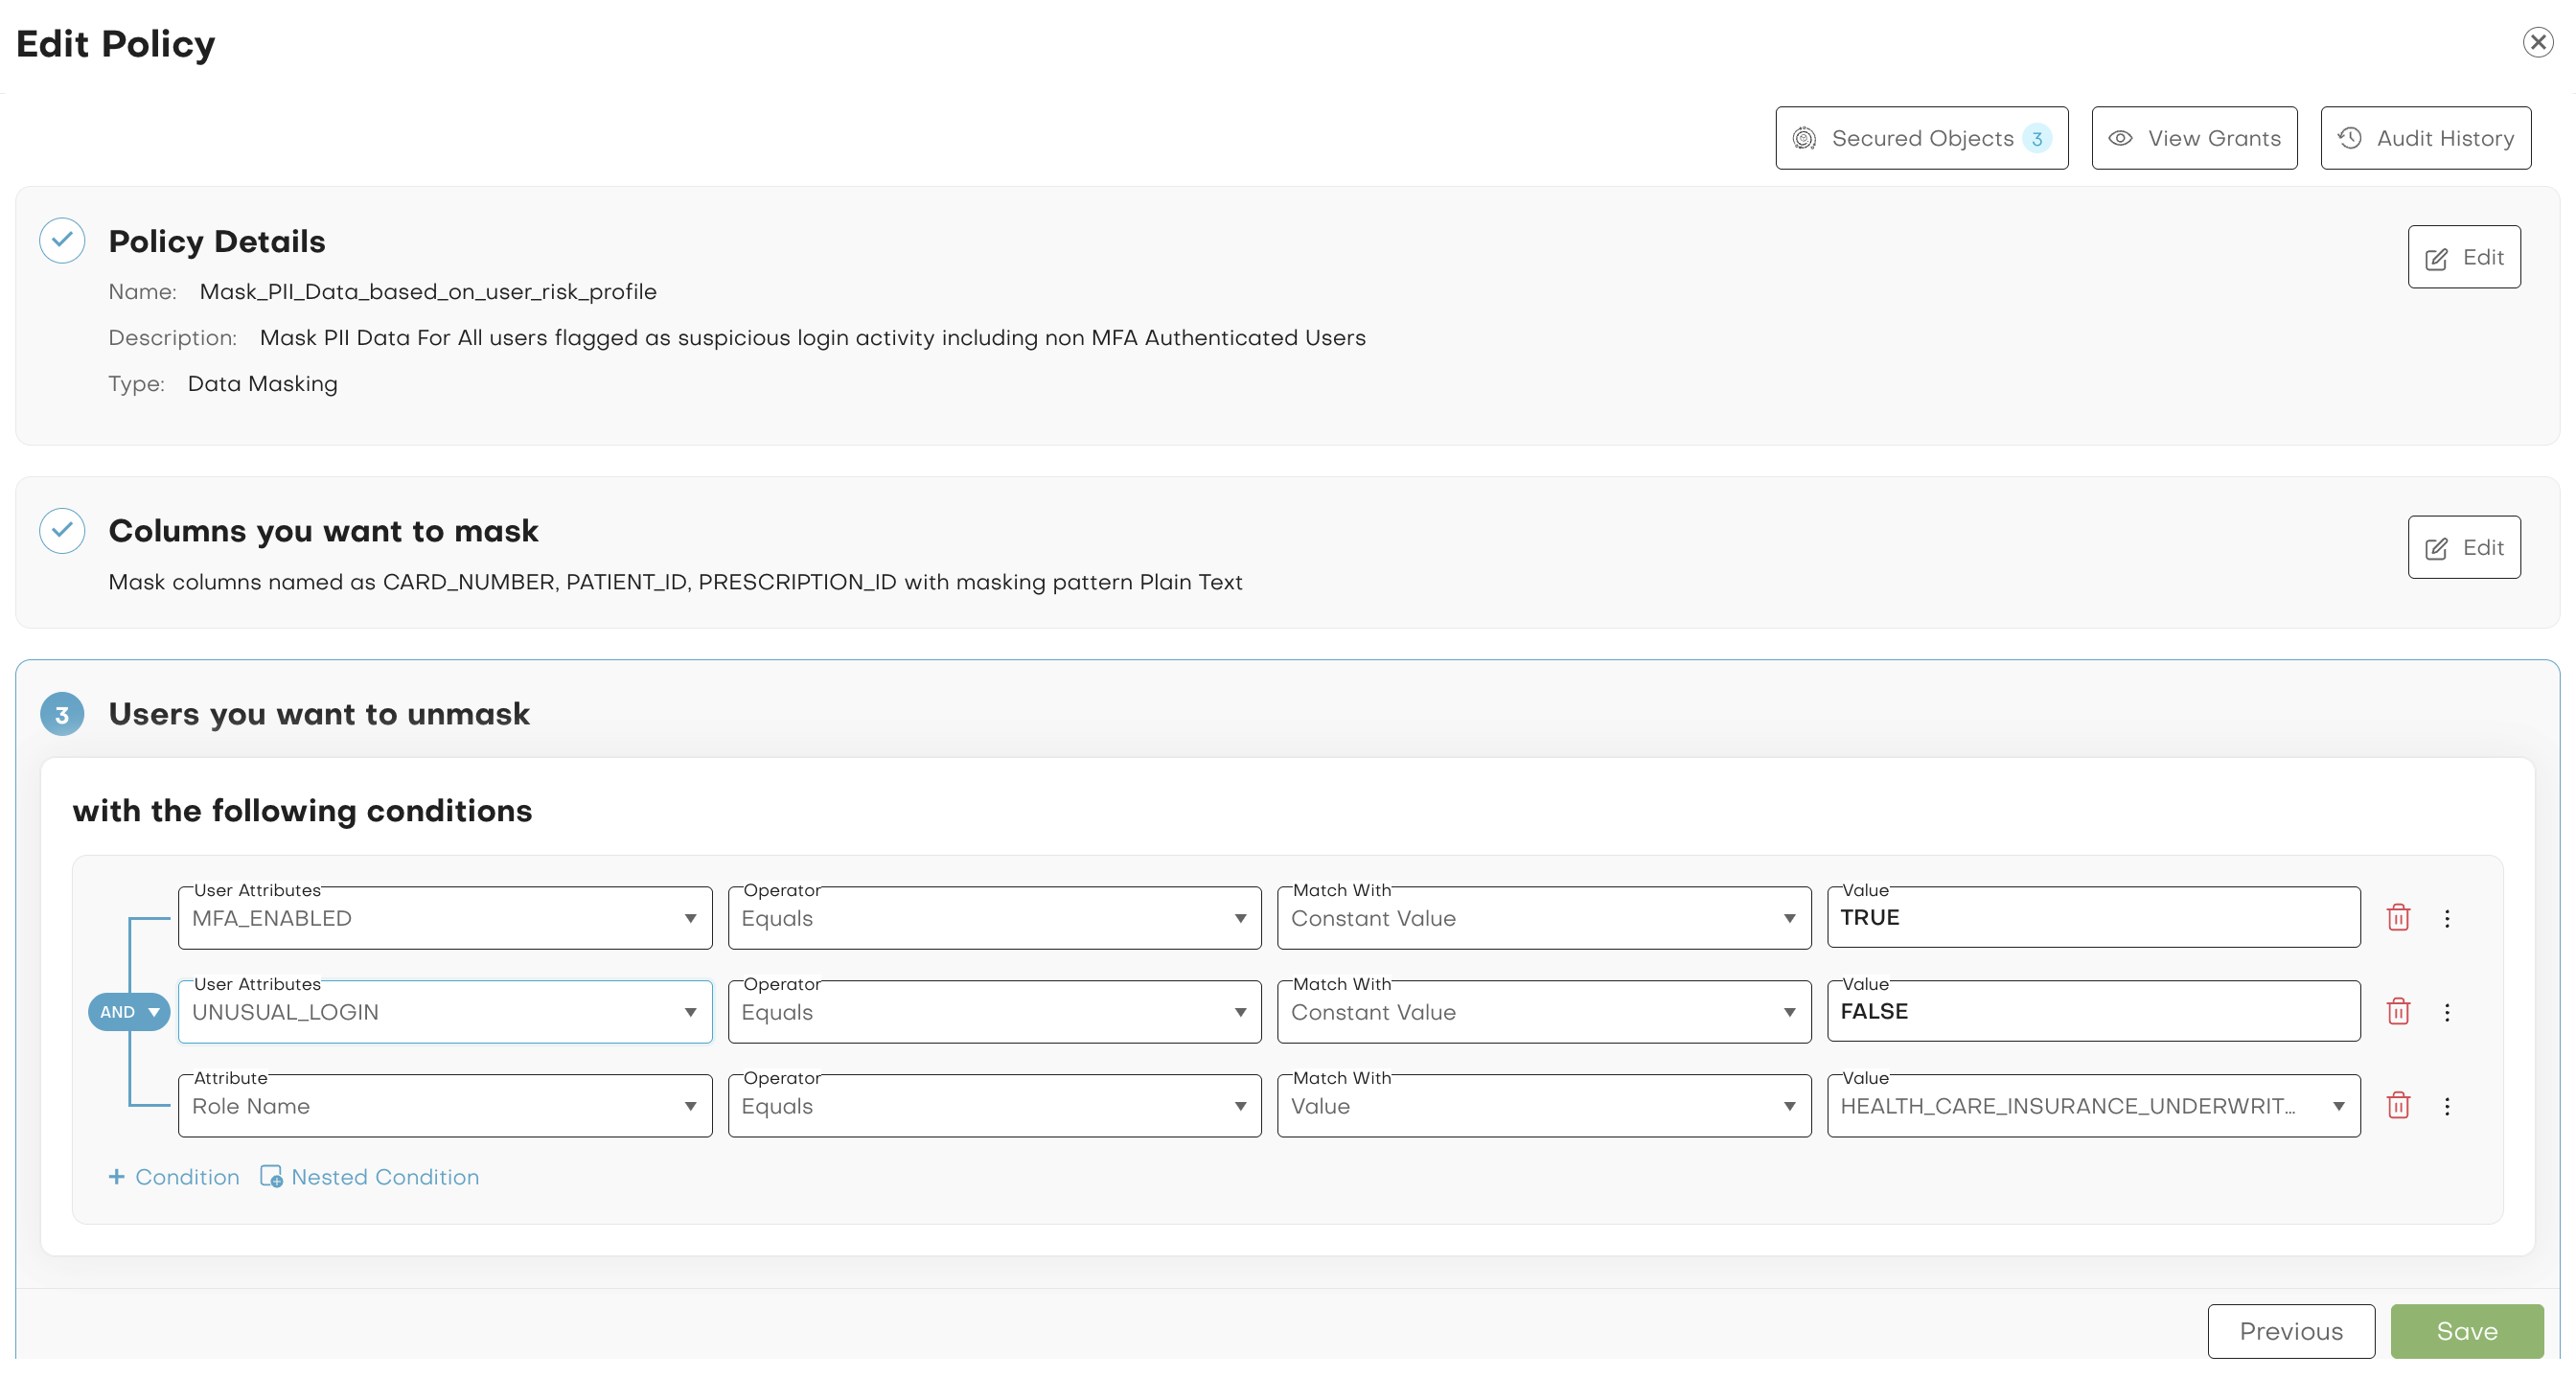Click the TRUE value input field

2092,917
